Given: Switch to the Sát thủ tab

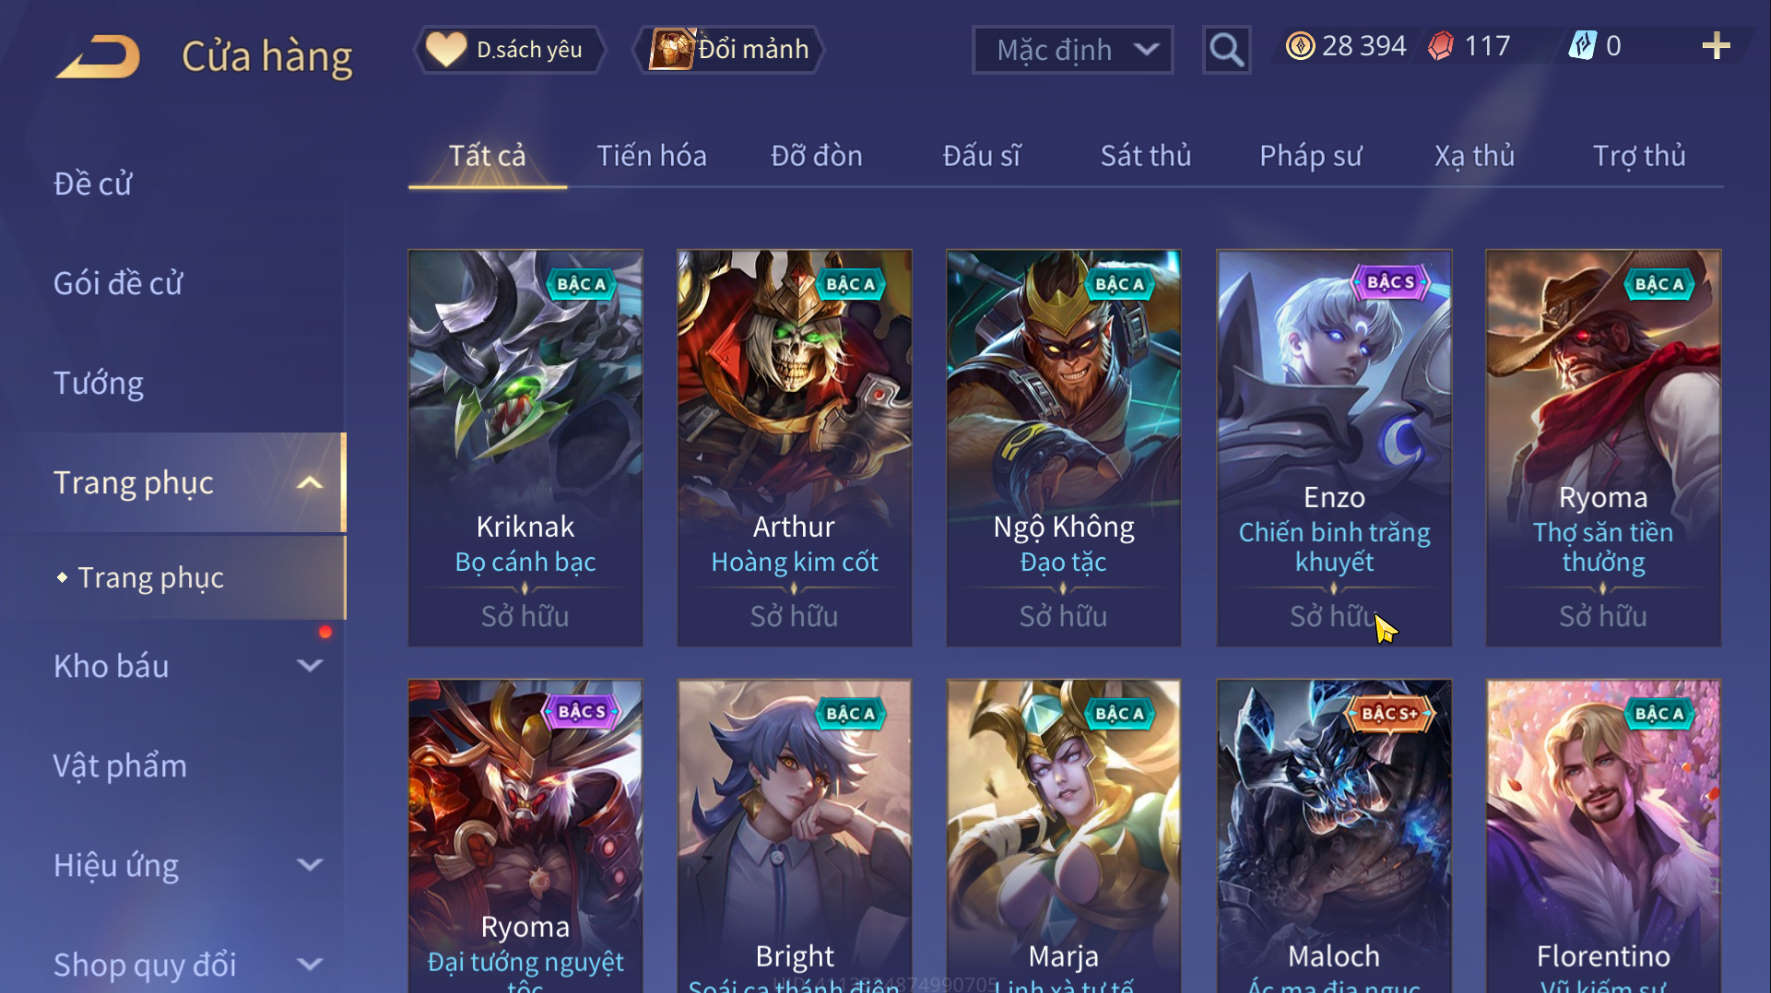Looking at the screenshot, I should [x=1146, y=156].
